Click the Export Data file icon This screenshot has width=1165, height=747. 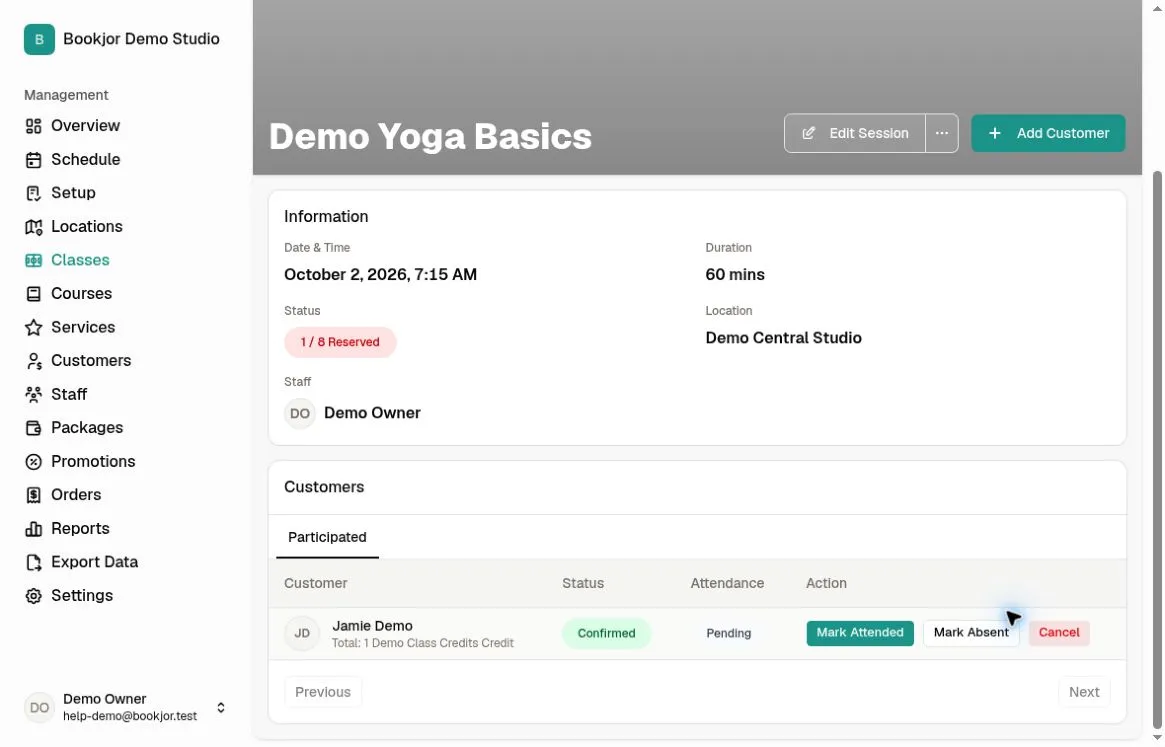point(33,563)
